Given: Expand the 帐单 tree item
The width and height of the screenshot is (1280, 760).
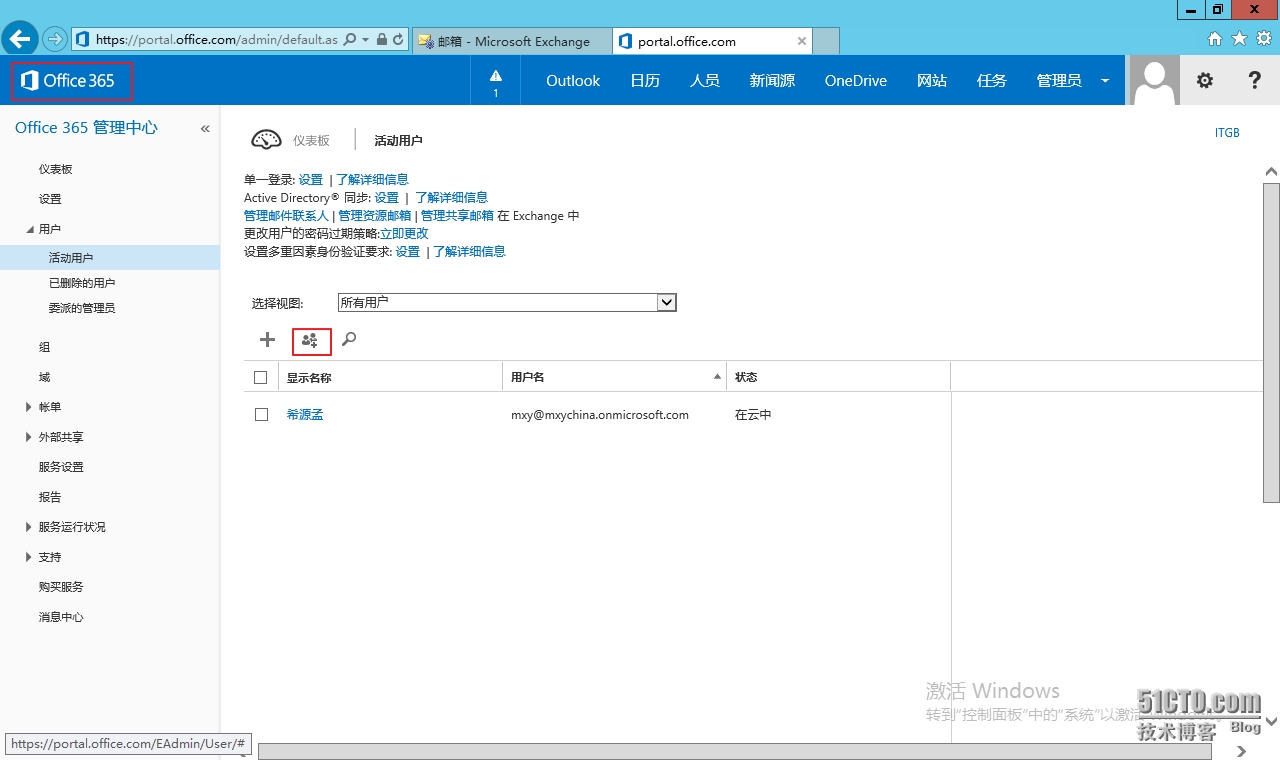Looking at the screenshot, I should (x=28, y=407).
